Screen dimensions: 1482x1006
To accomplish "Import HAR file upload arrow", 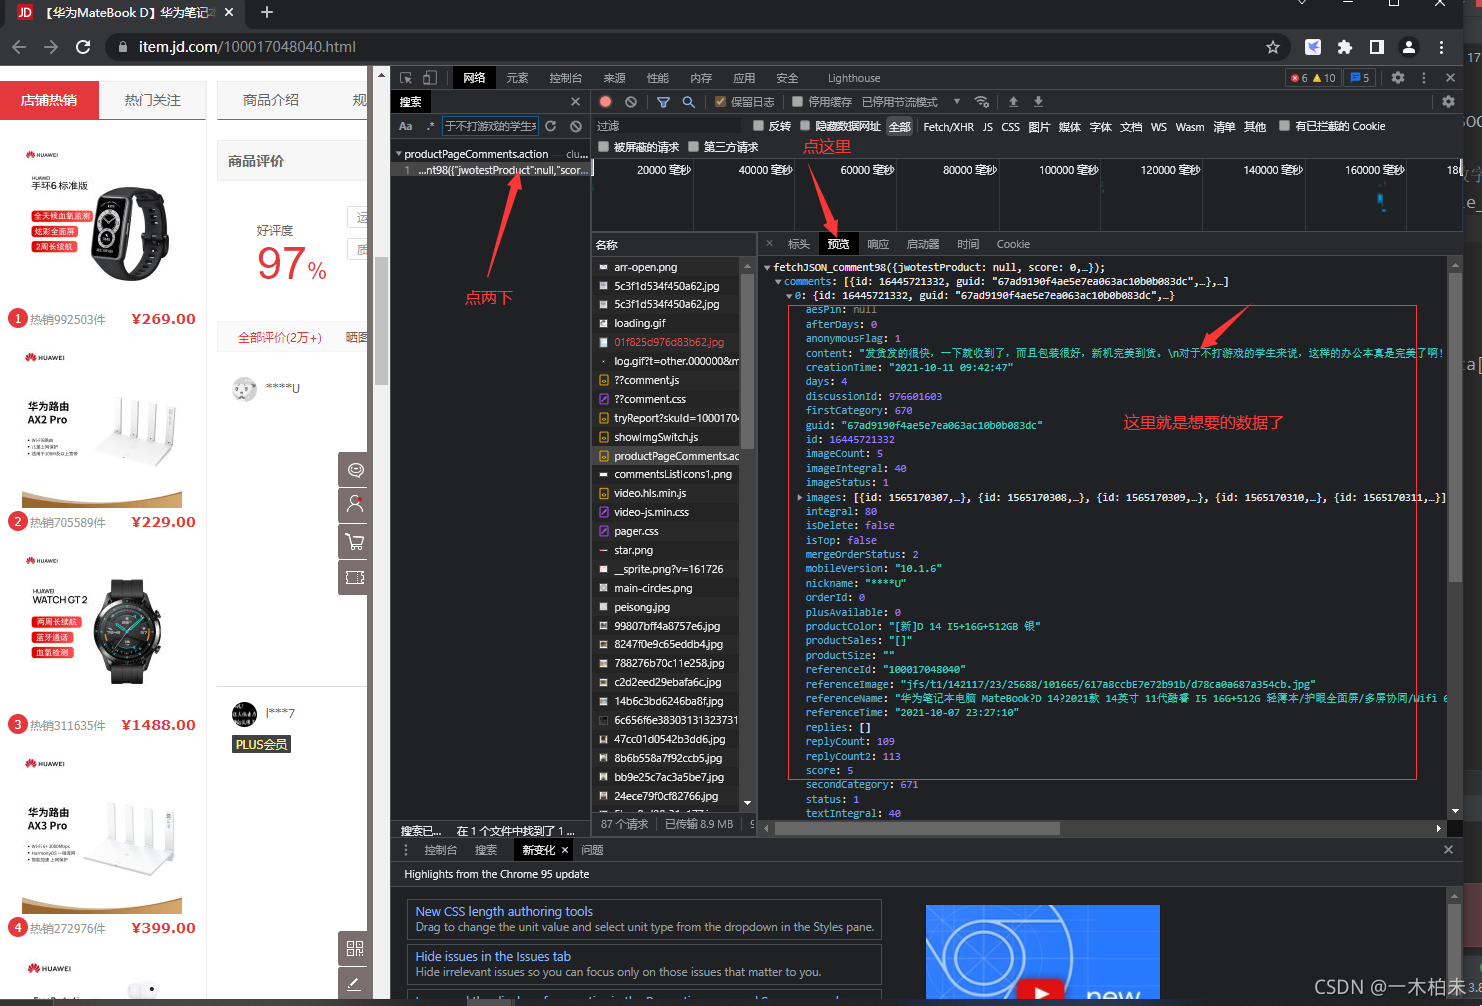I will click(1013, 102).
